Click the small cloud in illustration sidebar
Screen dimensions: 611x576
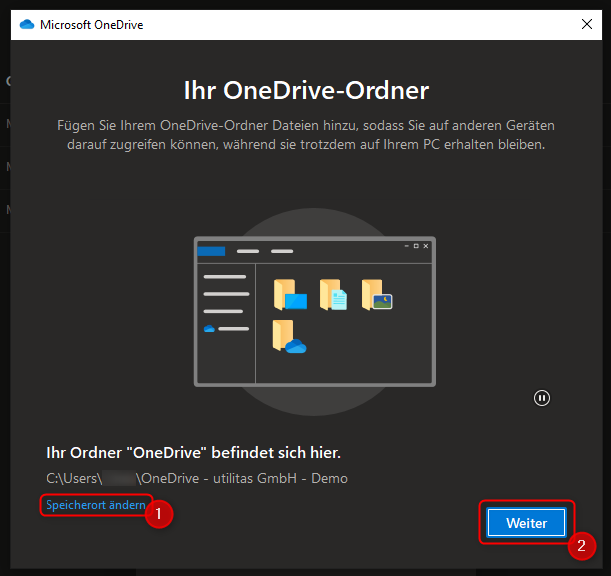pos(209,329)
